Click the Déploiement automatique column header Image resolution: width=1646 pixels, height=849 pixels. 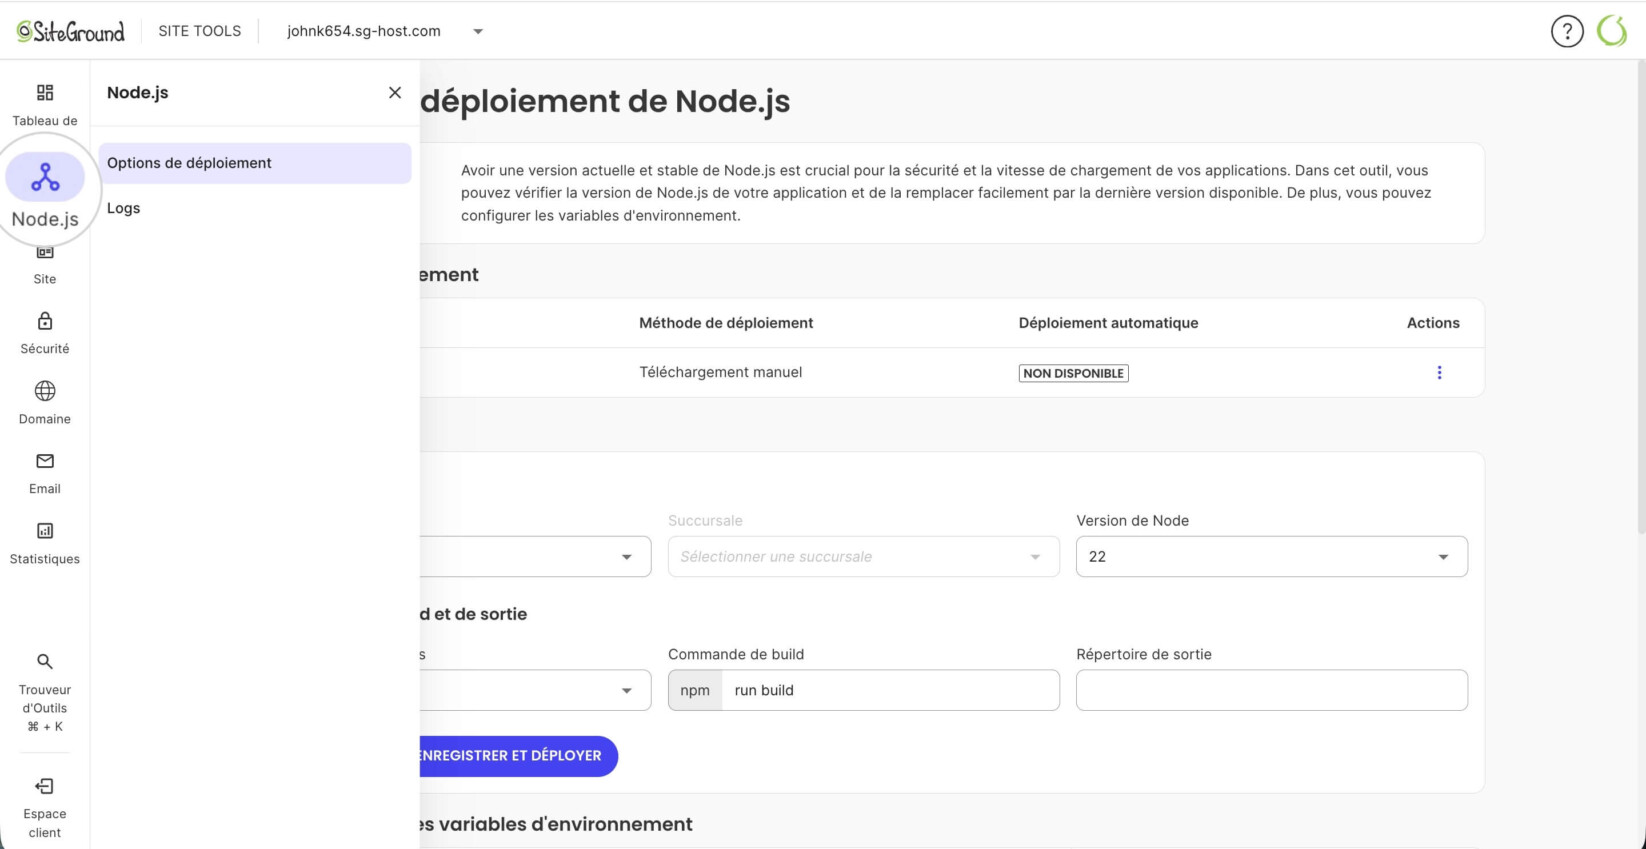pos(1108,323)
